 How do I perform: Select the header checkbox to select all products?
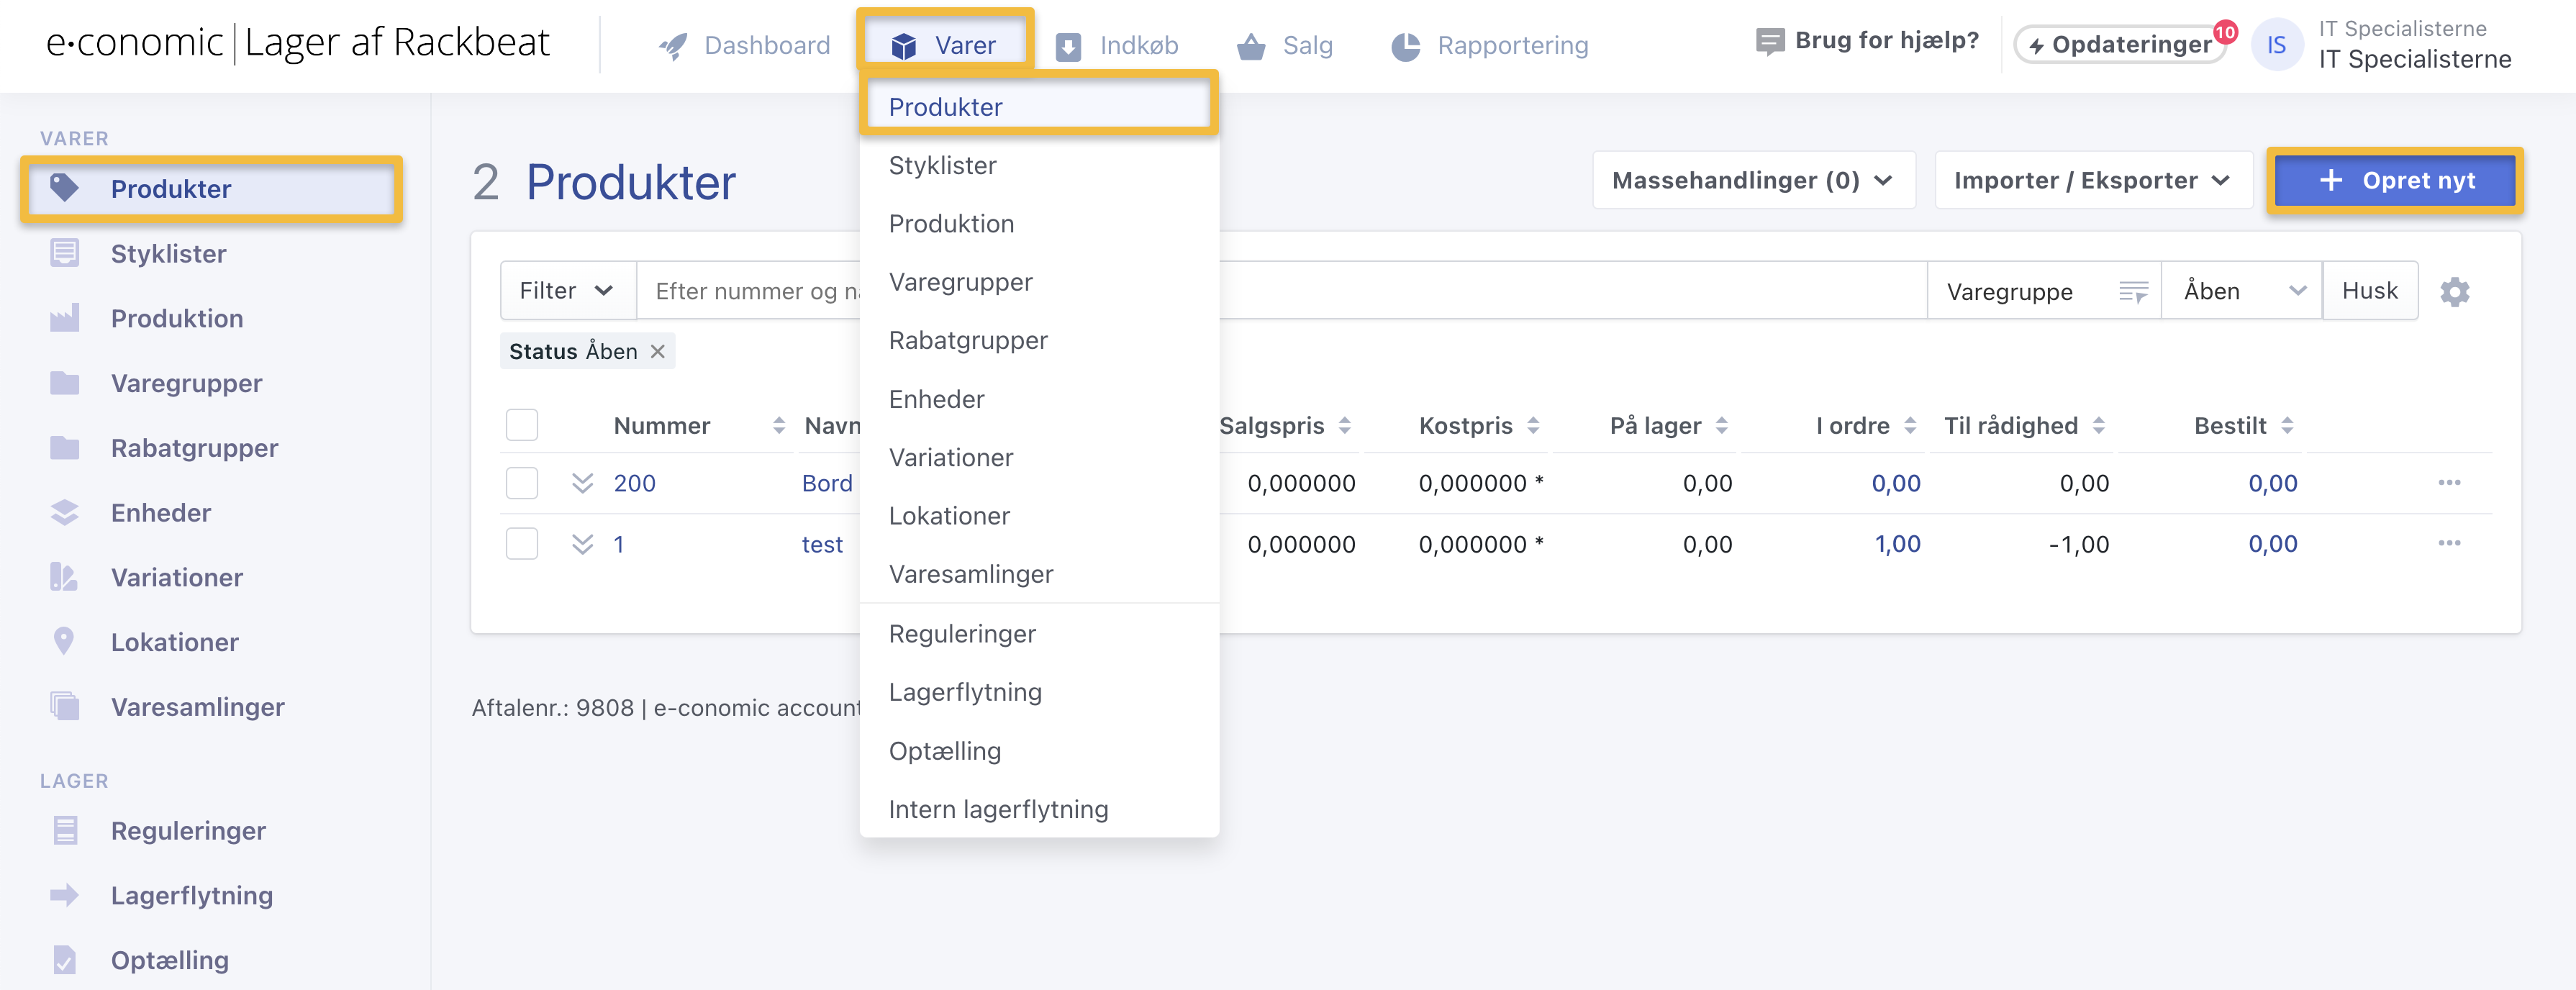(521, 424)
